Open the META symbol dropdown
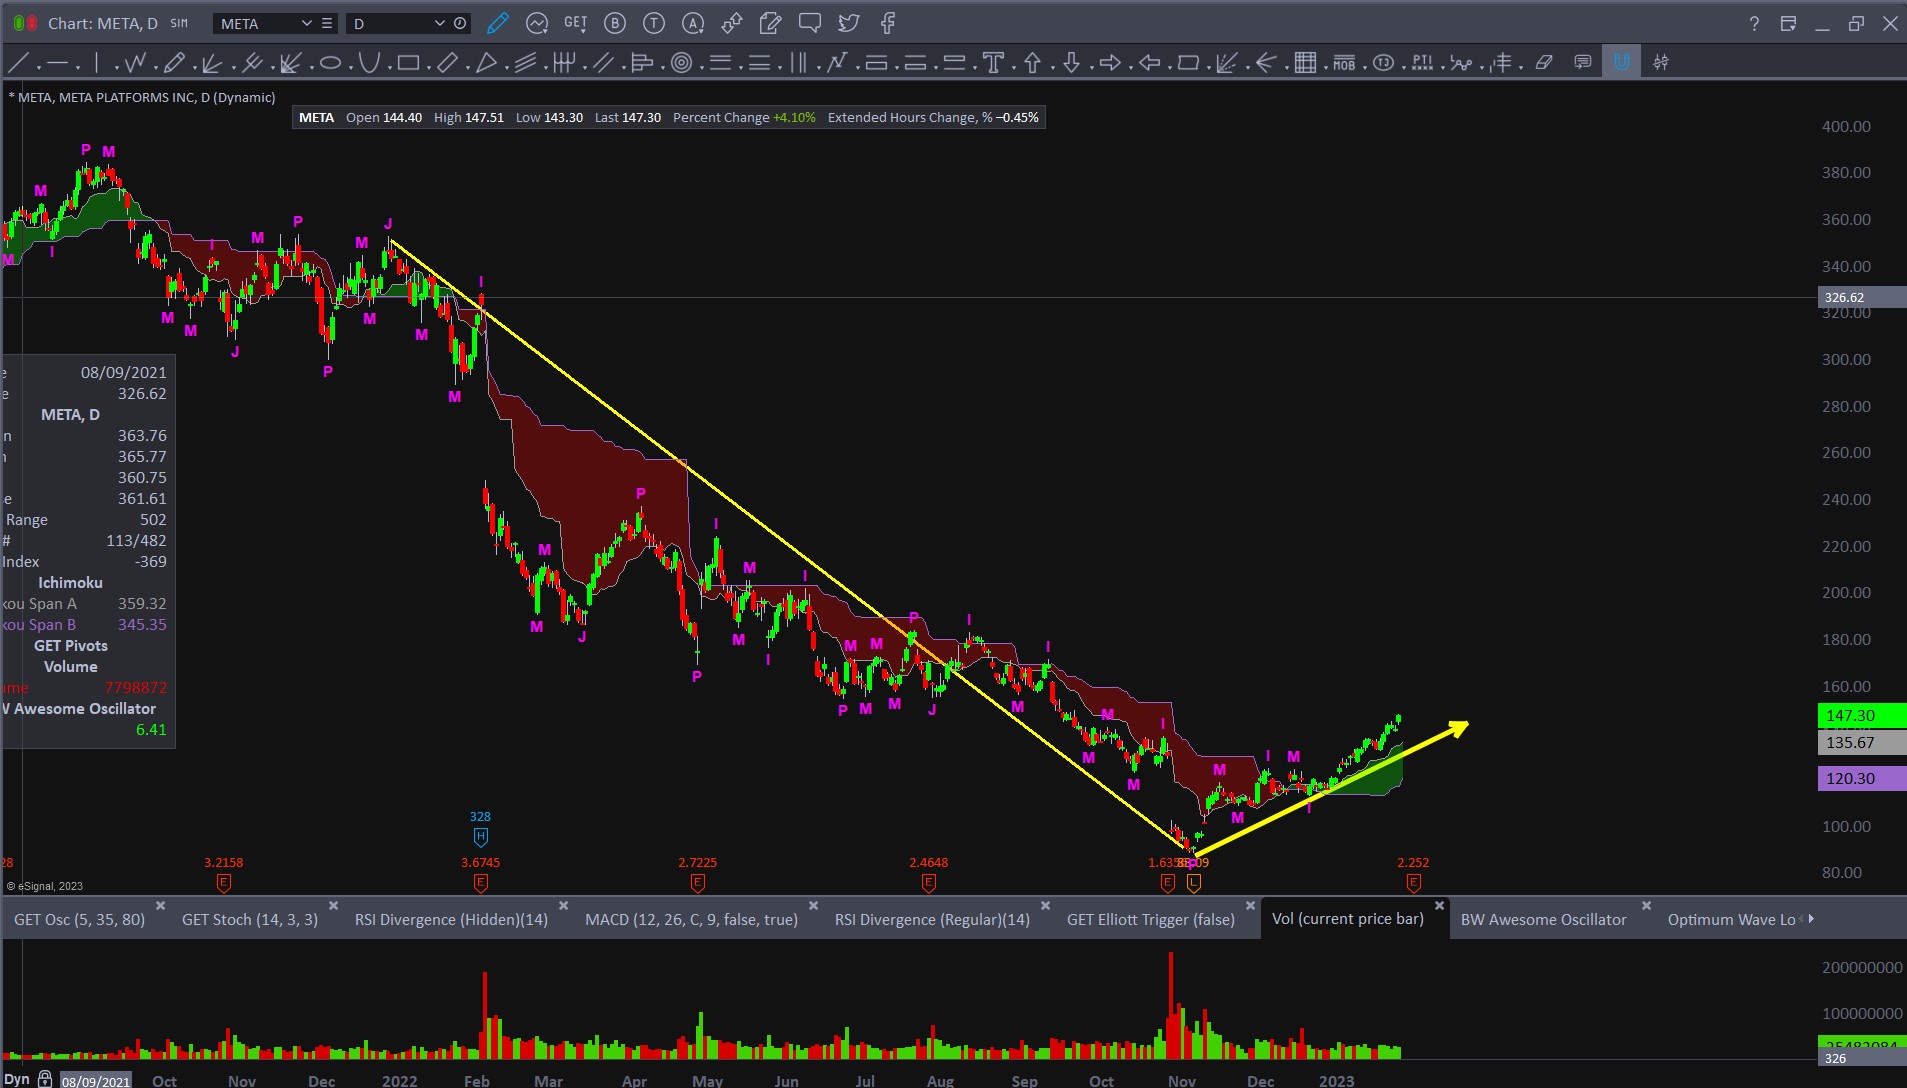The height and width of the screenshot is (1088, 1907). (306, 23)
